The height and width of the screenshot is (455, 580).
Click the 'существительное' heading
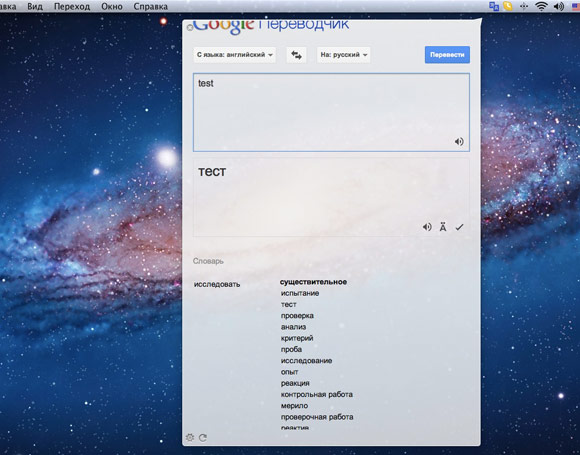coord(313,282)
